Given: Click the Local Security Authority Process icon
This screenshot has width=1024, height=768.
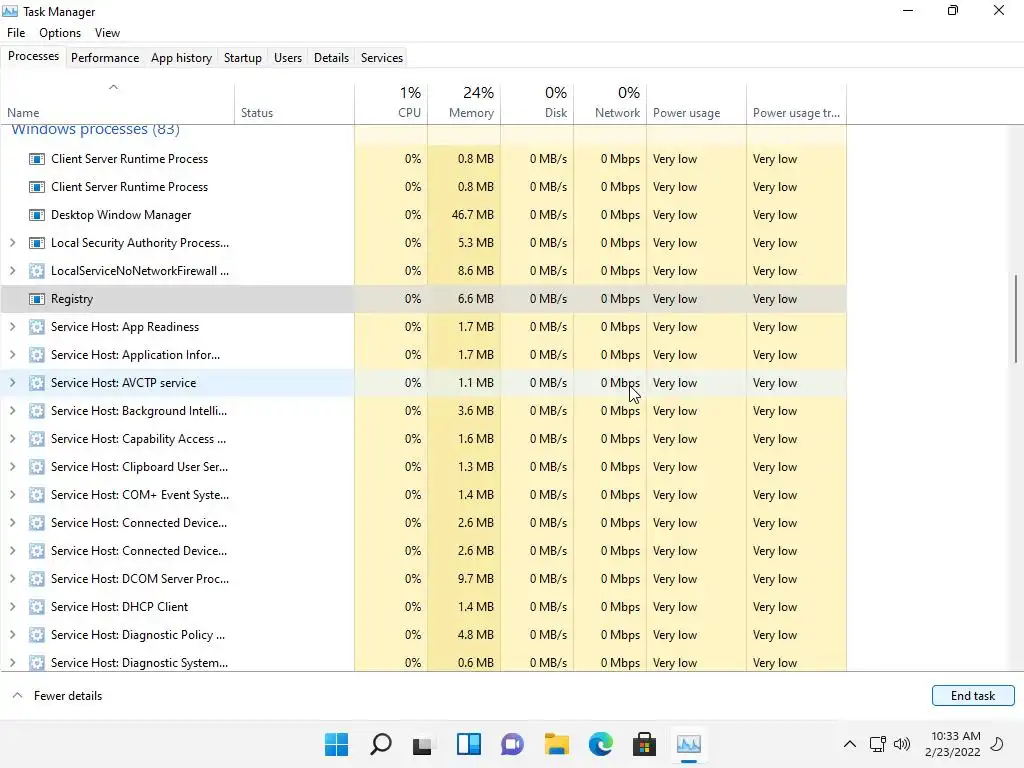Looking at the screenshot, I should (37, 243).
